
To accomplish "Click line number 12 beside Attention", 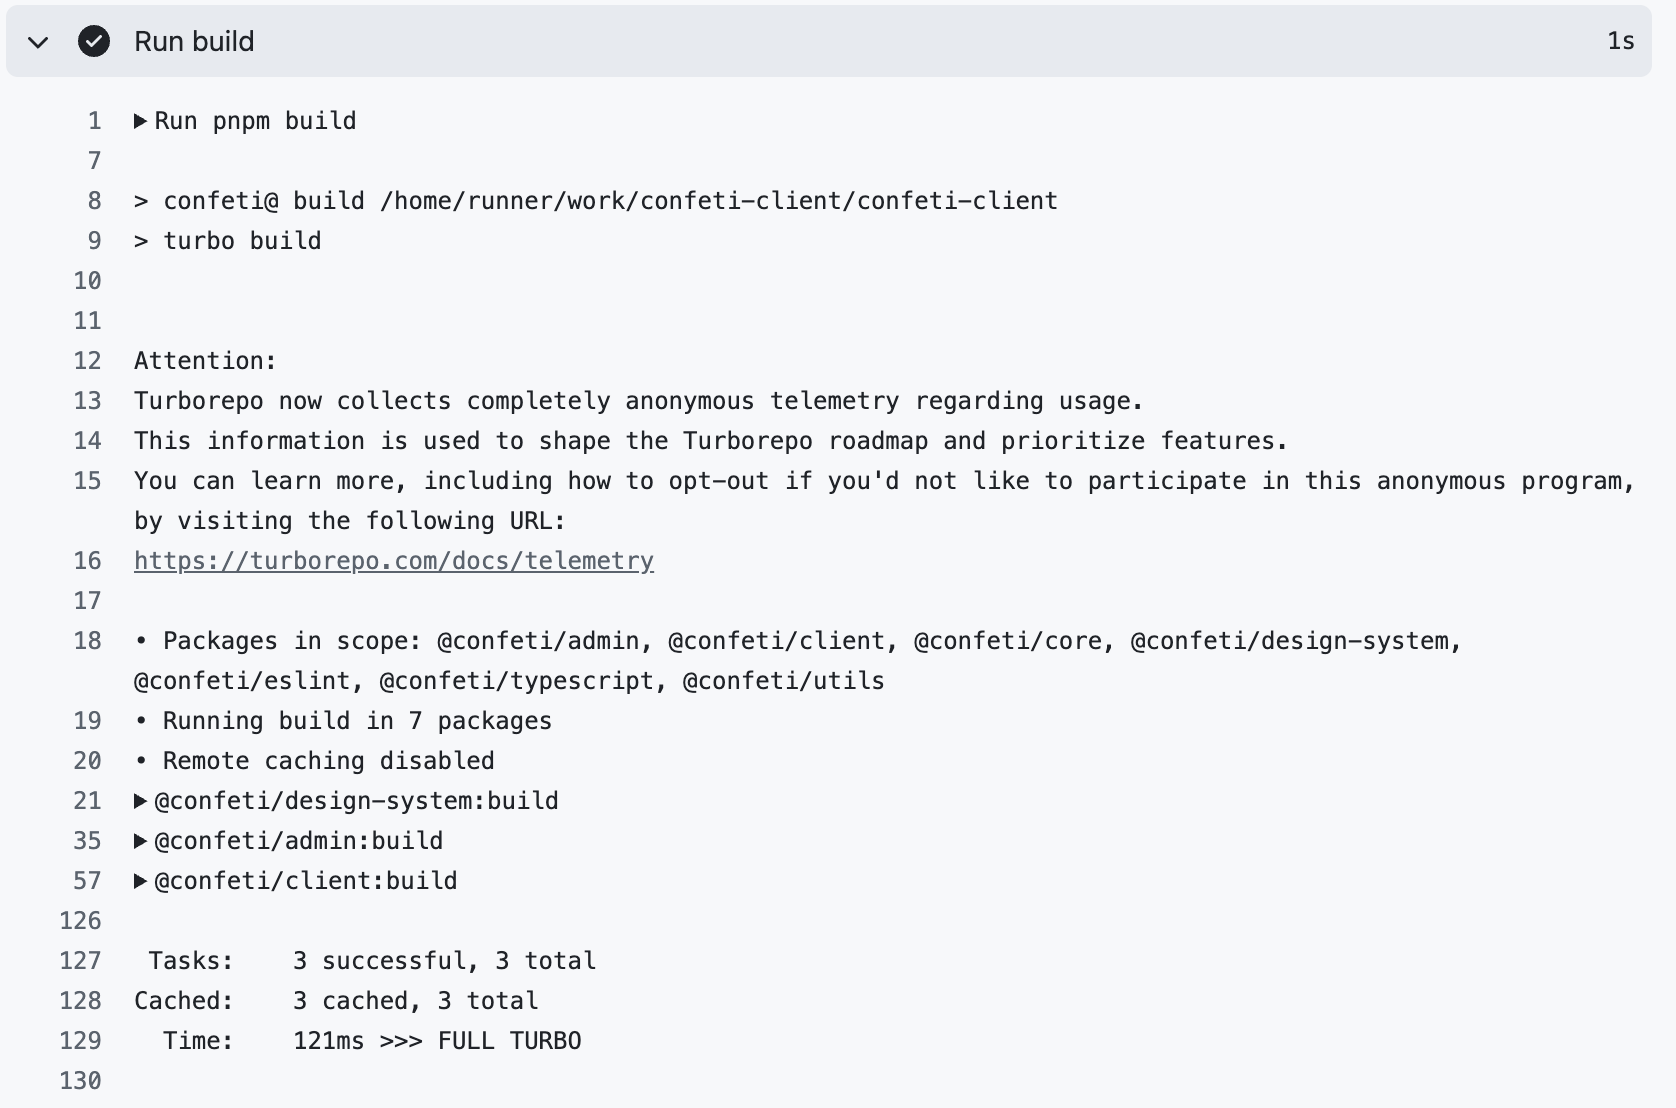I will click(x=88, y=361).
